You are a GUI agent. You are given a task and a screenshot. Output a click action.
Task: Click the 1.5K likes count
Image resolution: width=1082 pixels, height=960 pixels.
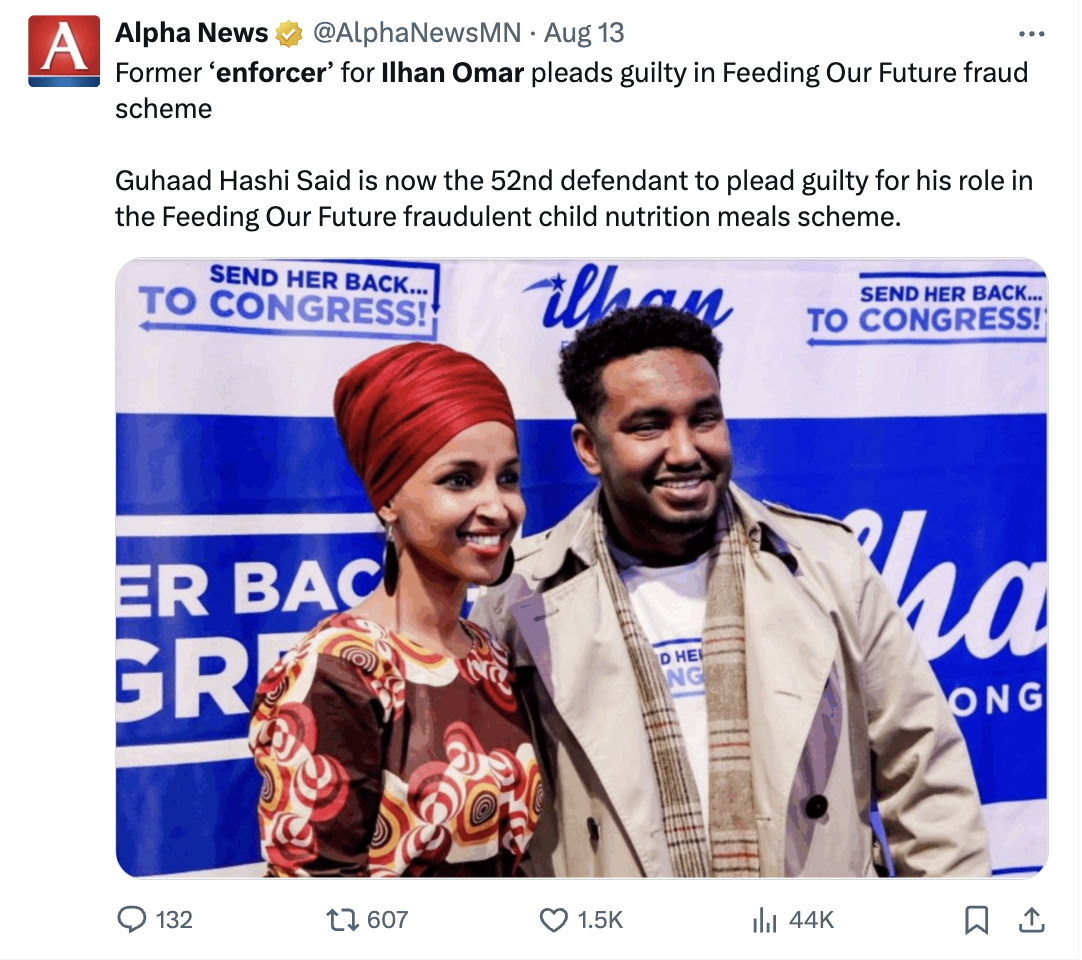[x=601, y=919]
